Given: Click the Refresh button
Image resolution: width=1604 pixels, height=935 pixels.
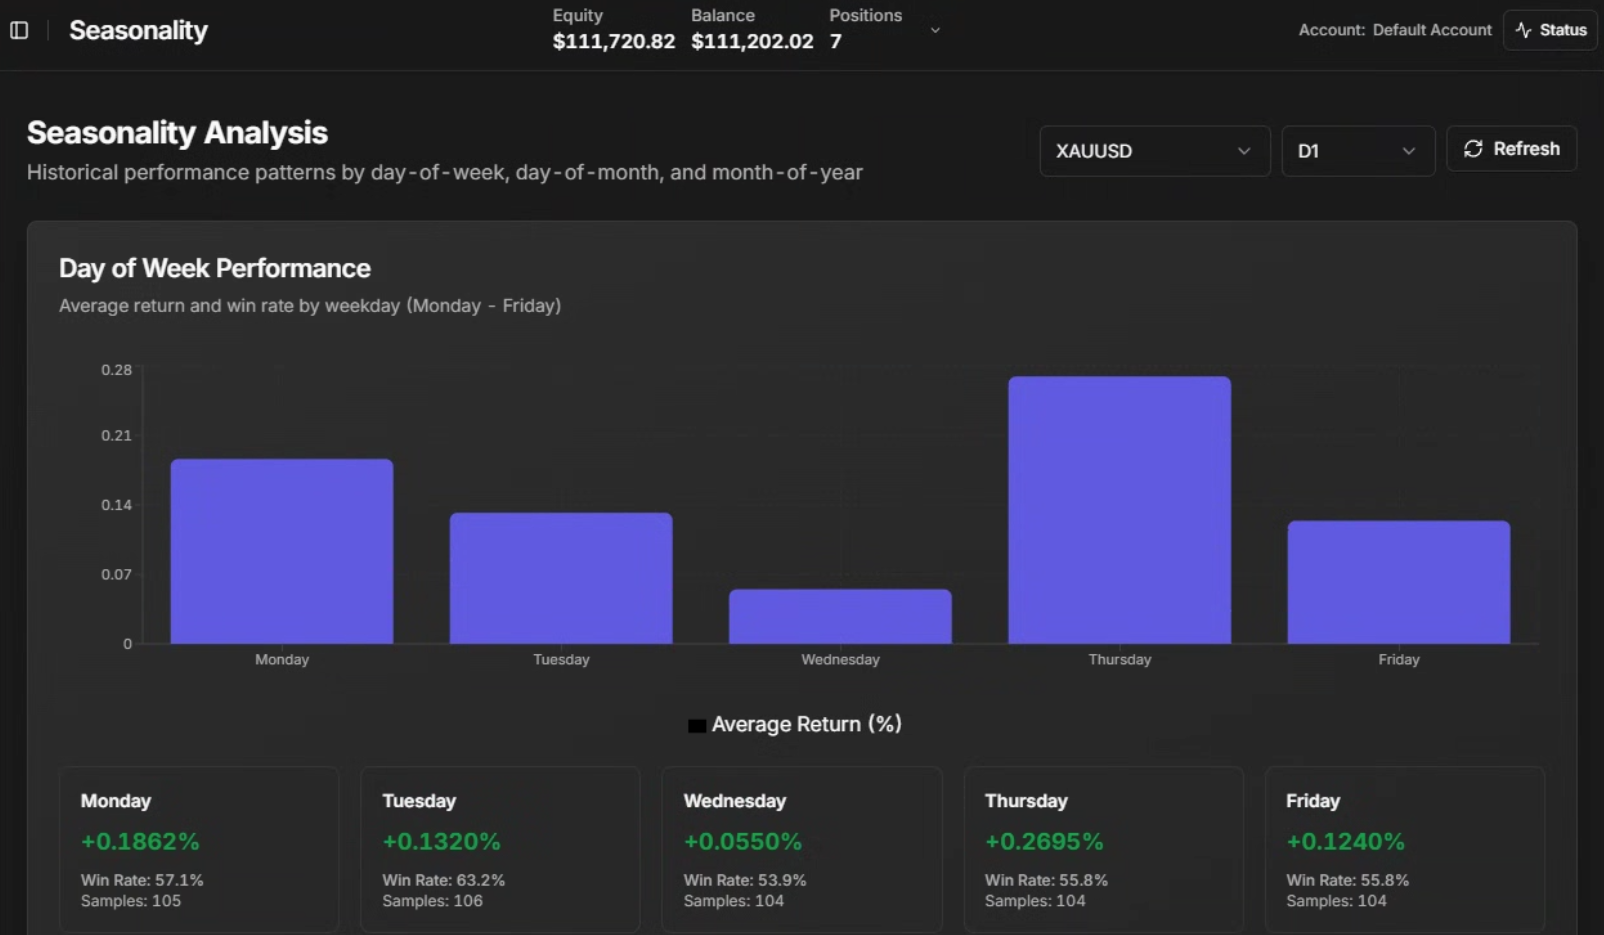Looking at the screenshot, I should click(x=1511, y=148).
